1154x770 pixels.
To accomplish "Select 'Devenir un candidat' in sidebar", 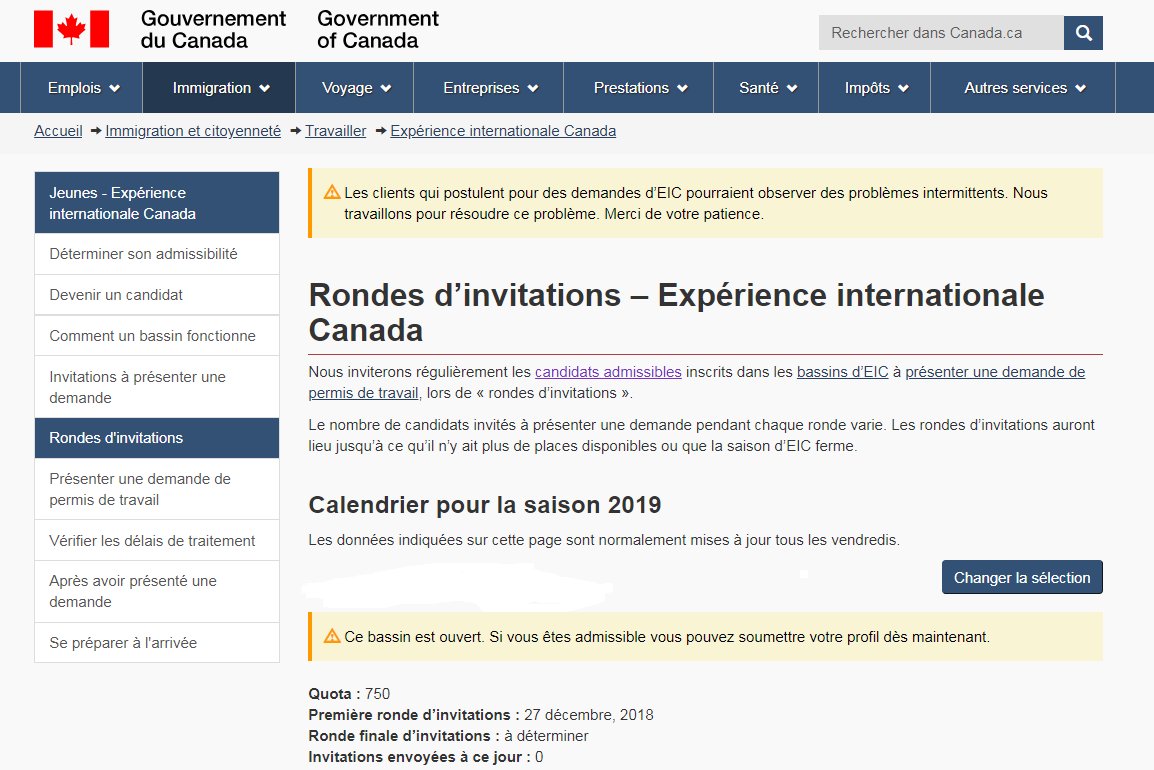I will tap(157, 295).
